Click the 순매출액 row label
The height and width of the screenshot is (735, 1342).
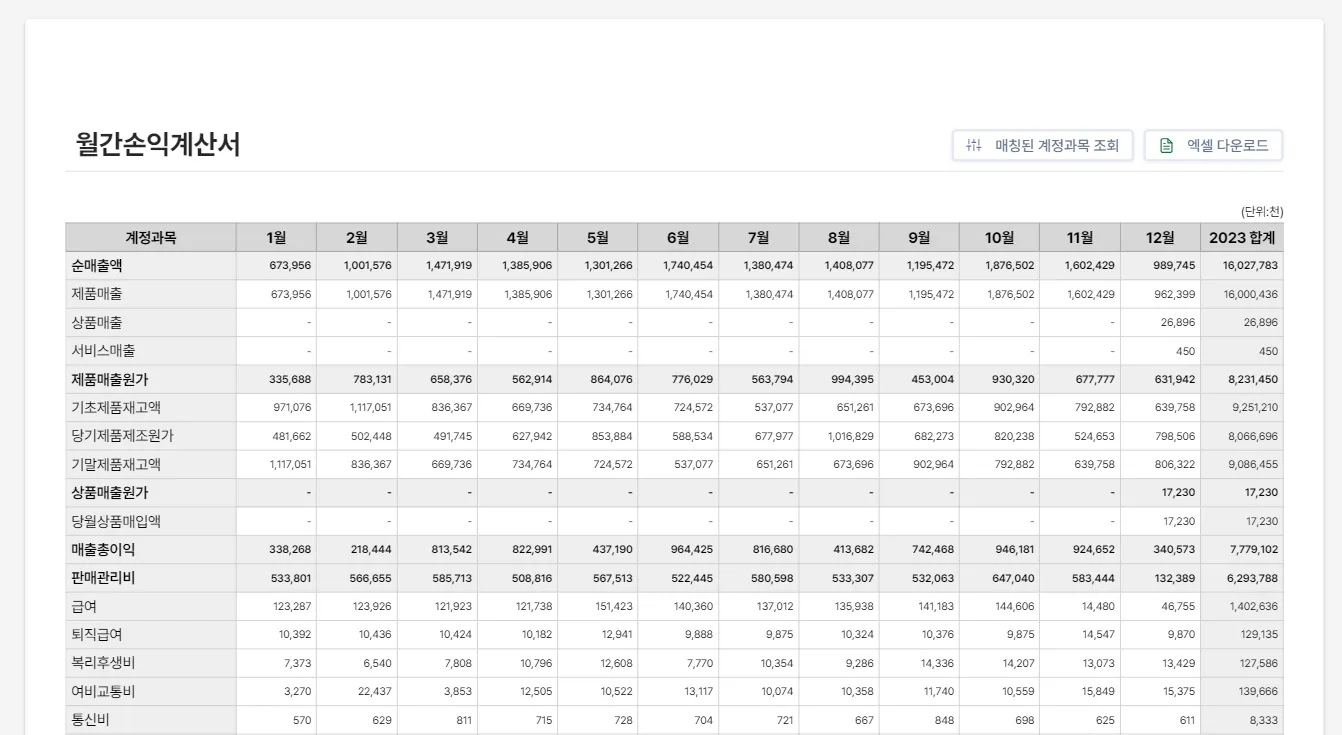coord(97,266)
